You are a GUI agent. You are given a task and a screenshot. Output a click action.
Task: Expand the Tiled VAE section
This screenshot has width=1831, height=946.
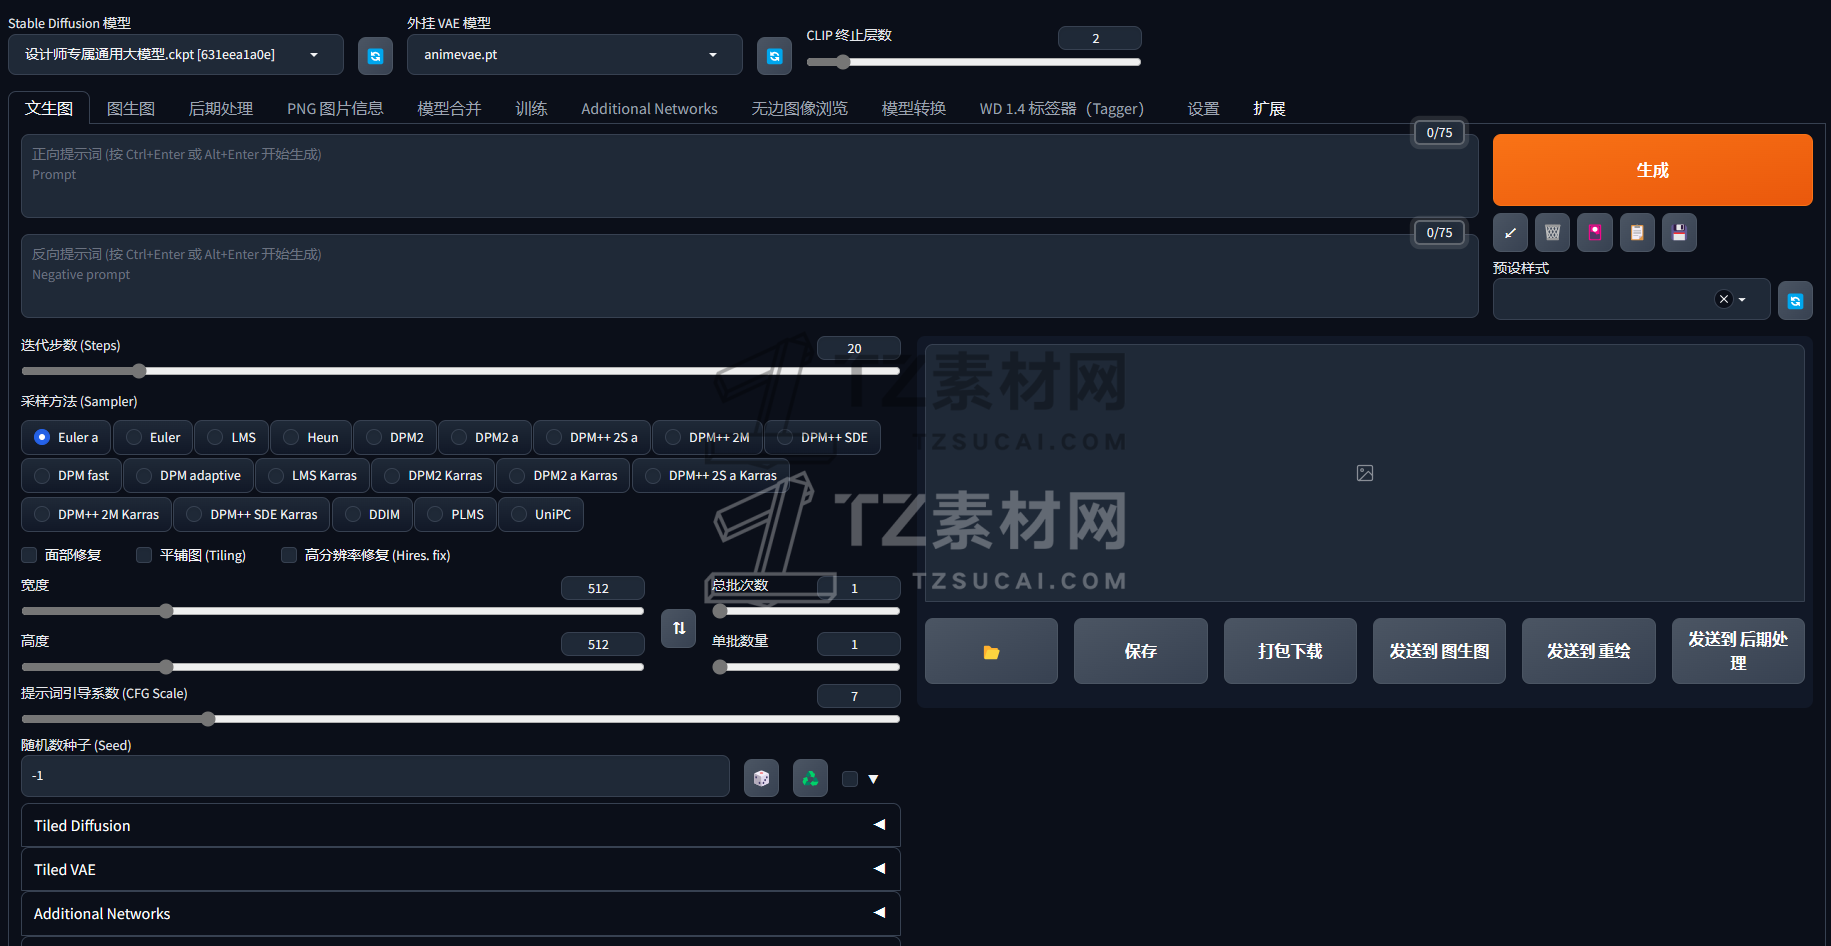coord(461,869)
